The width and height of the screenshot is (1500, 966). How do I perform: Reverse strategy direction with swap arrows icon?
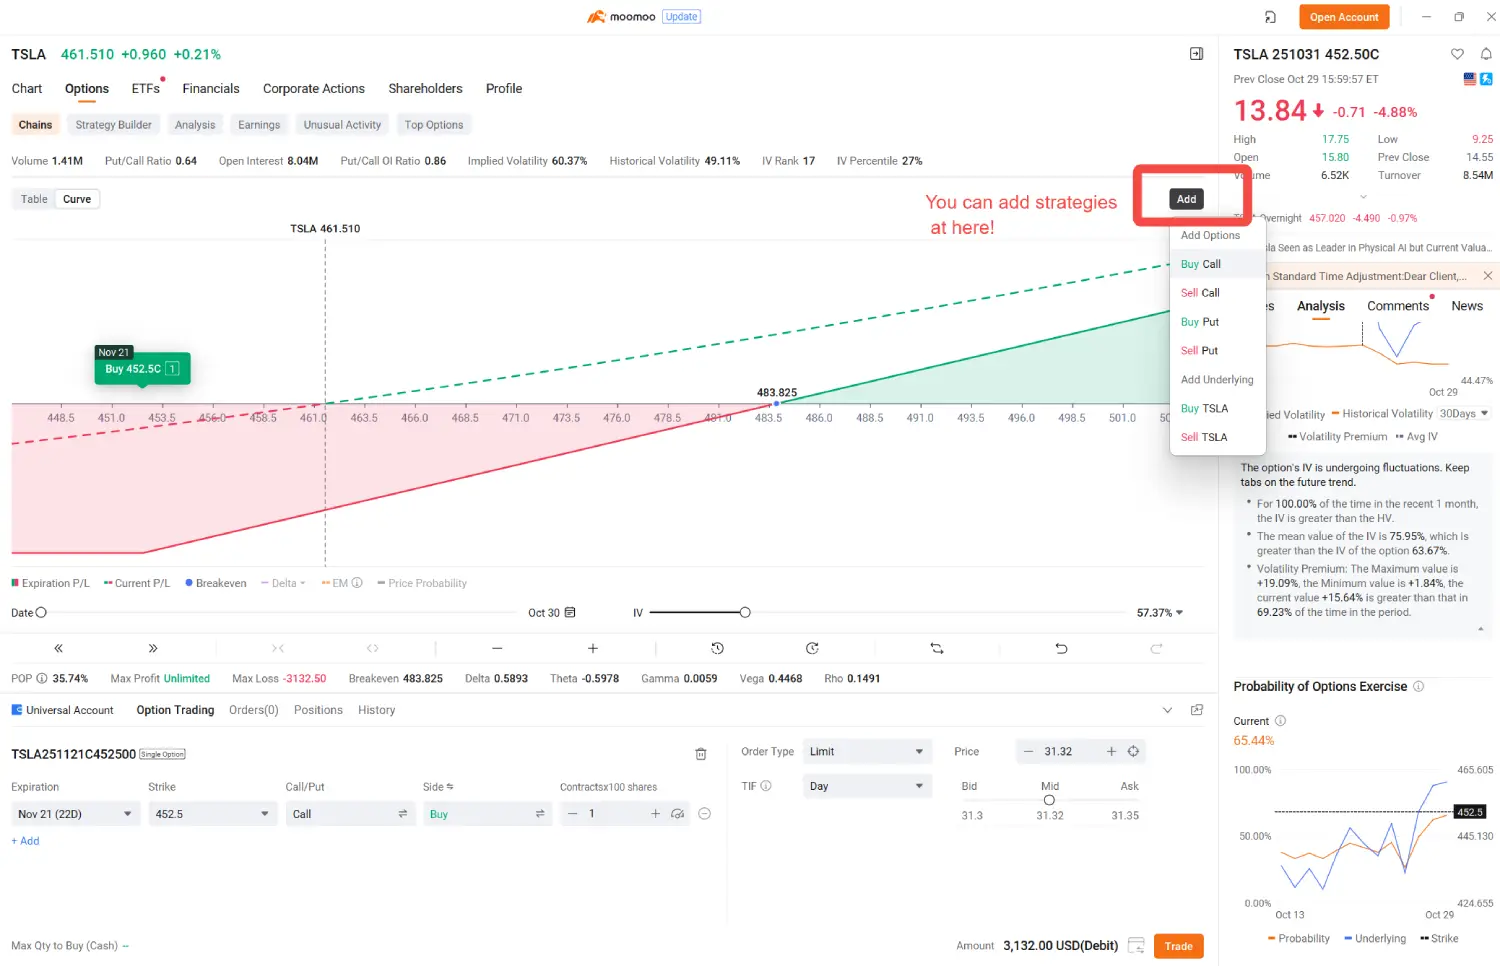[937, 648]
